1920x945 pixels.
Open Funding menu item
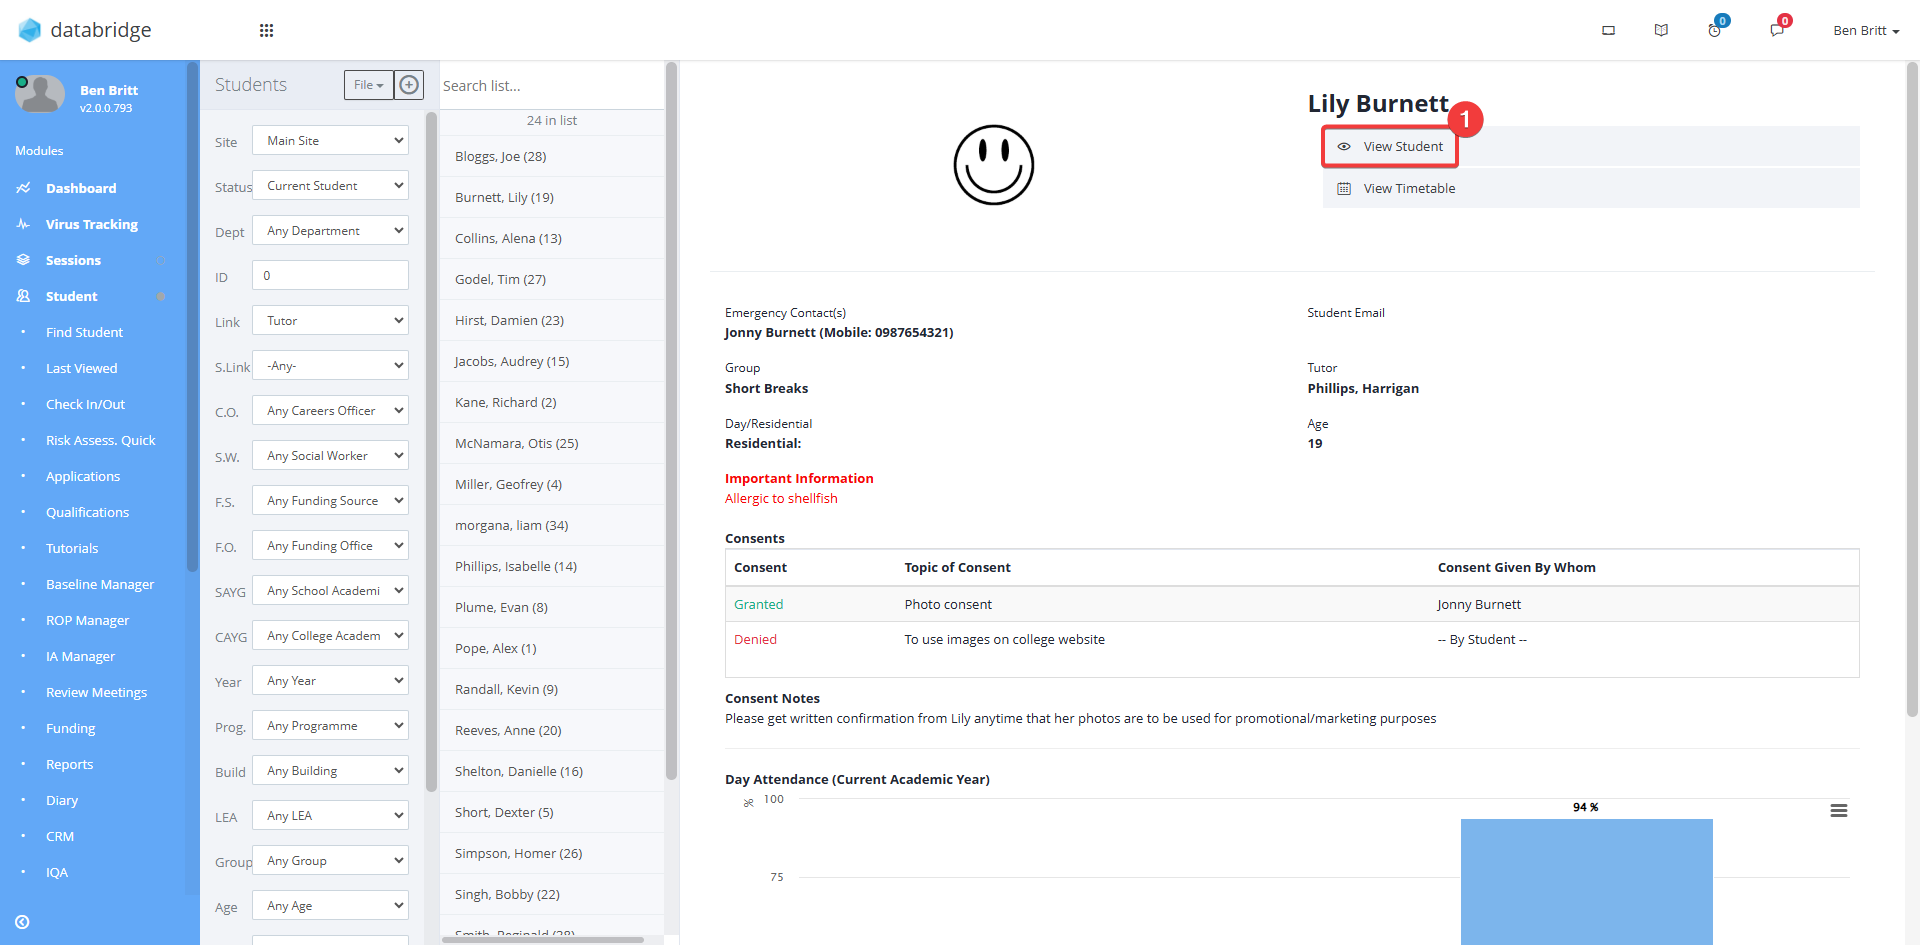[70, 728]
